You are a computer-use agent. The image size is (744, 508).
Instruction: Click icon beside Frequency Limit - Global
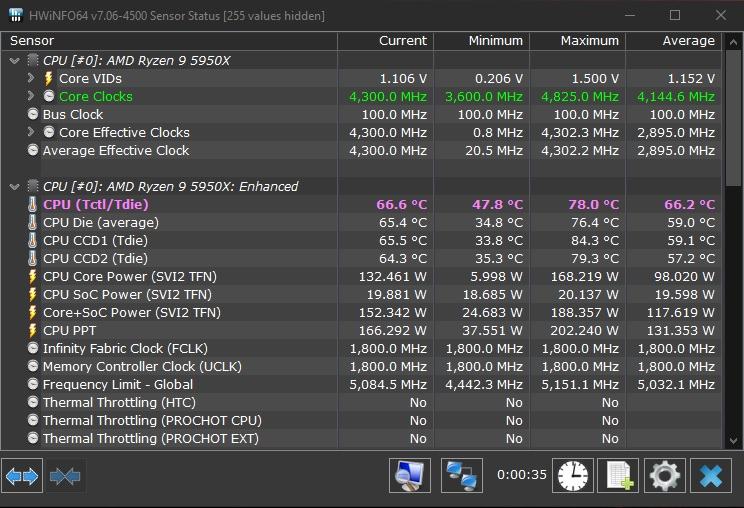(32, 385)
